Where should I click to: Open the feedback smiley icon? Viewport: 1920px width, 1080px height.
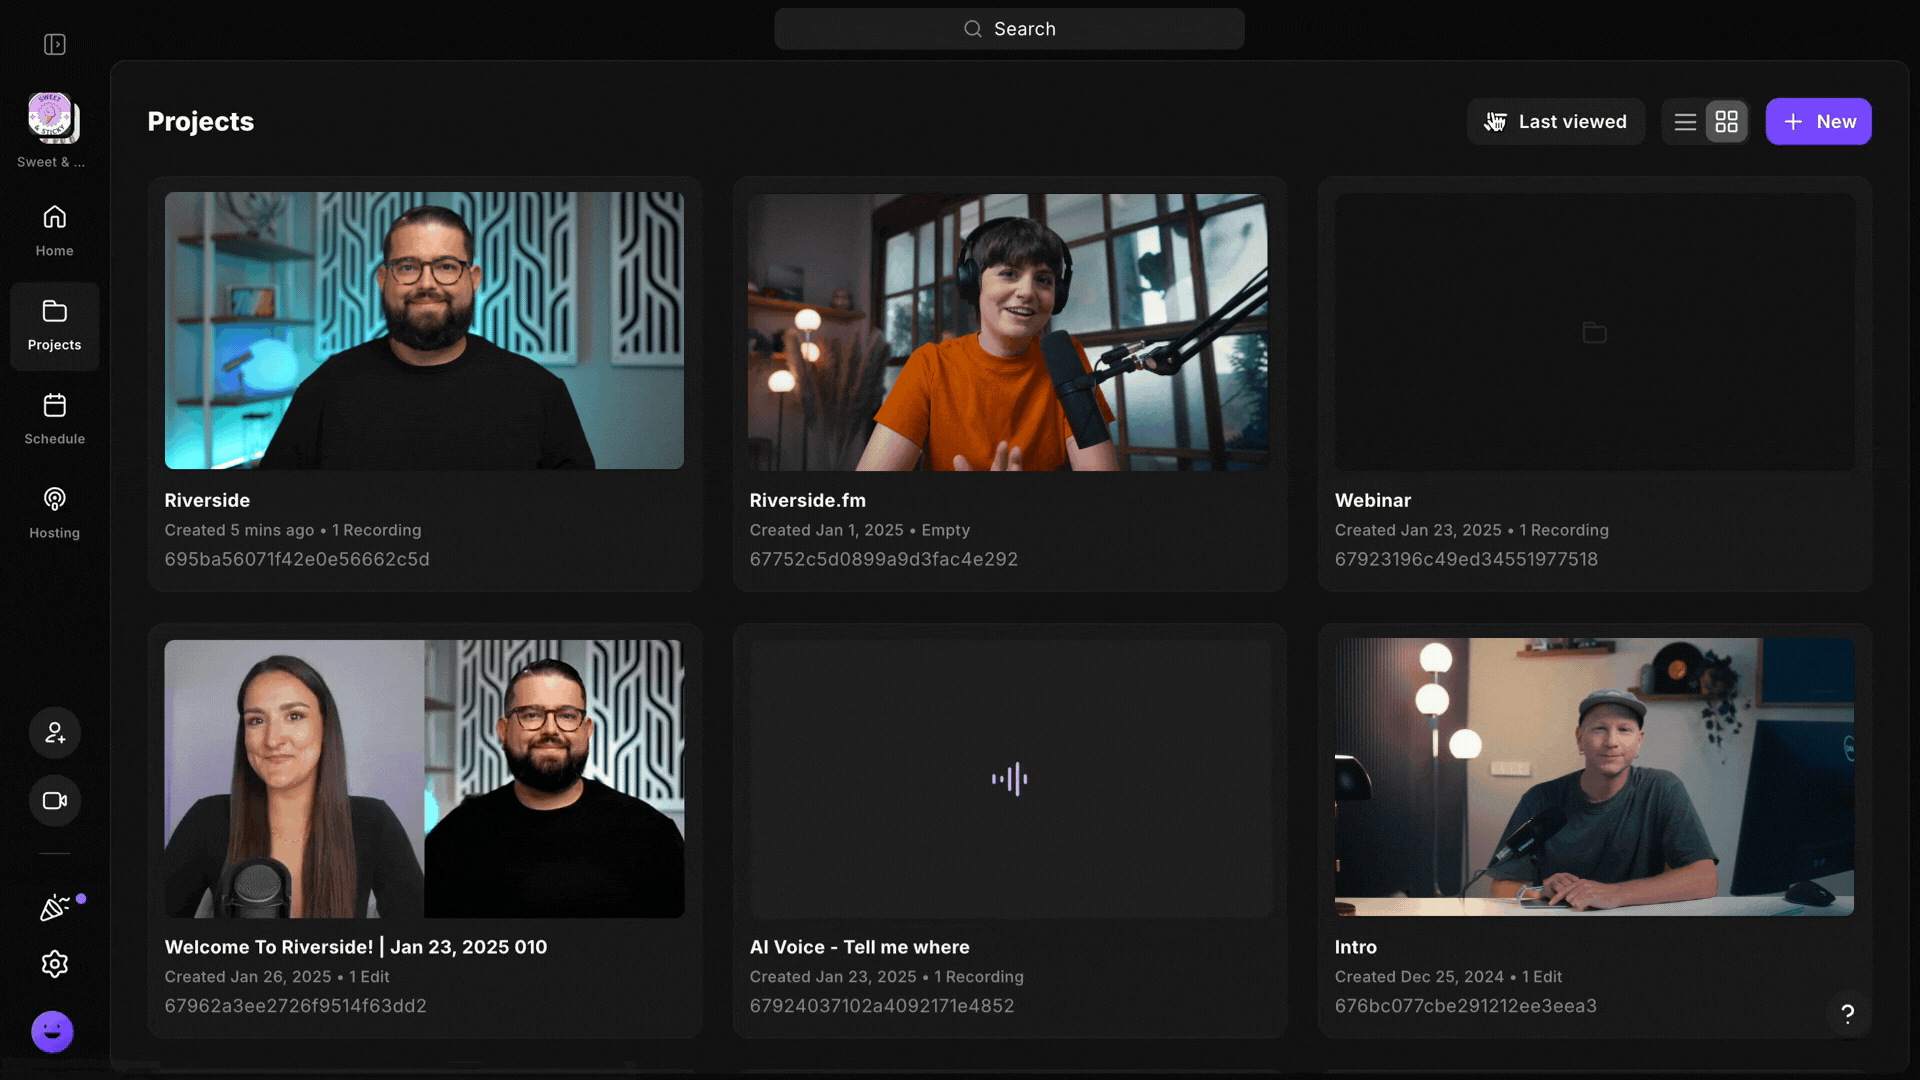pos(51,1031)
